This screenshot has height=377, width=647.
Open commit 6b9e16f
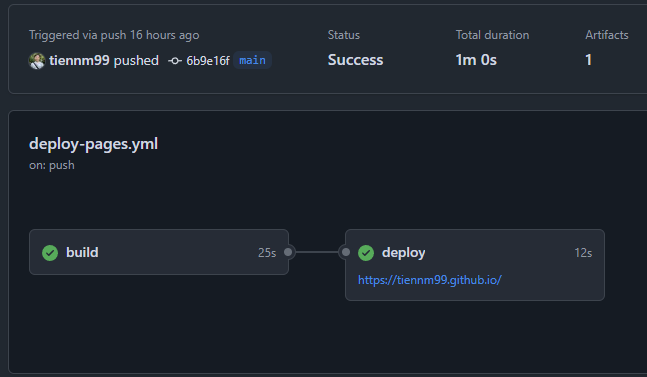pyautogui.click(x=208, y=61)
